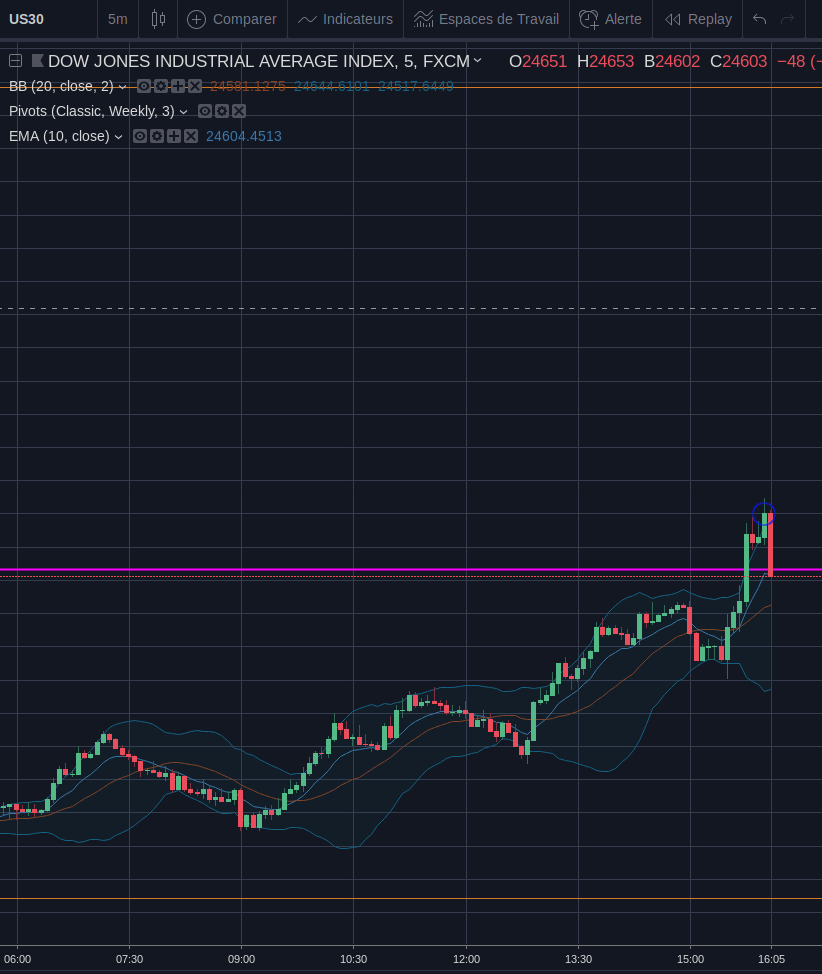The height and width of the screenshot is (974, 822).
Task: Click the Alerte button
Action: point(610,19)
